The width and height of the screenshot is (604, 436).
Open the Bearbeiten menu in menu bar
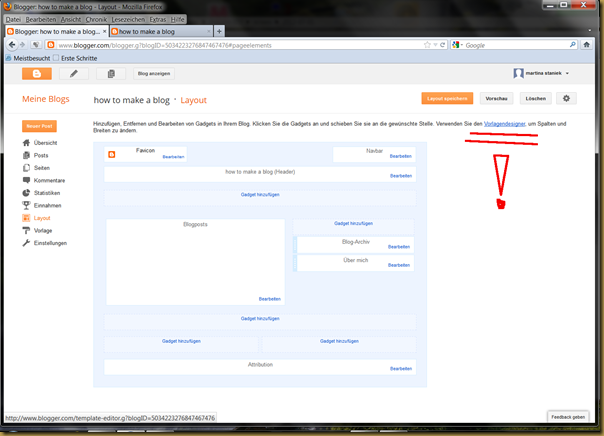(x=41, y=19)
